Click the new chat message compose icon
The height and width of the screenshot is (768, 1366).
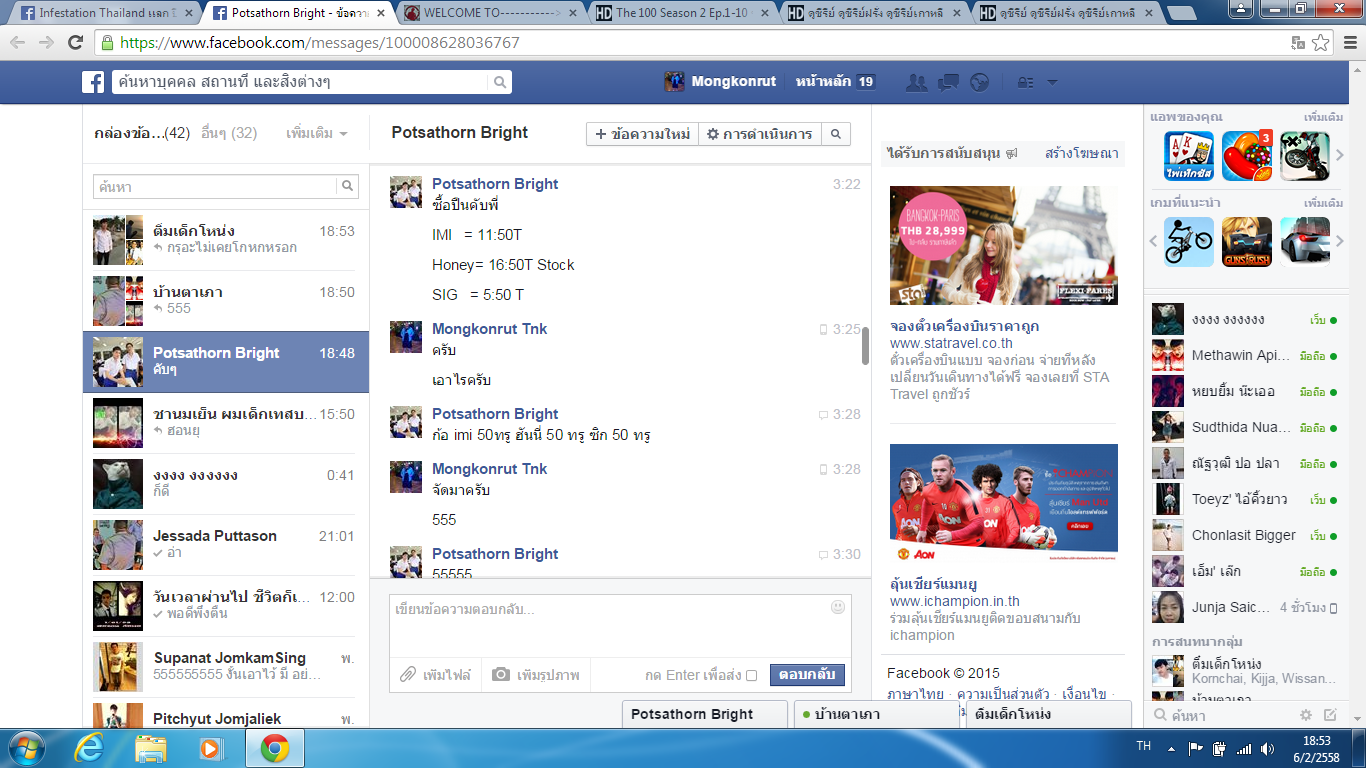tap(1330, 715)
